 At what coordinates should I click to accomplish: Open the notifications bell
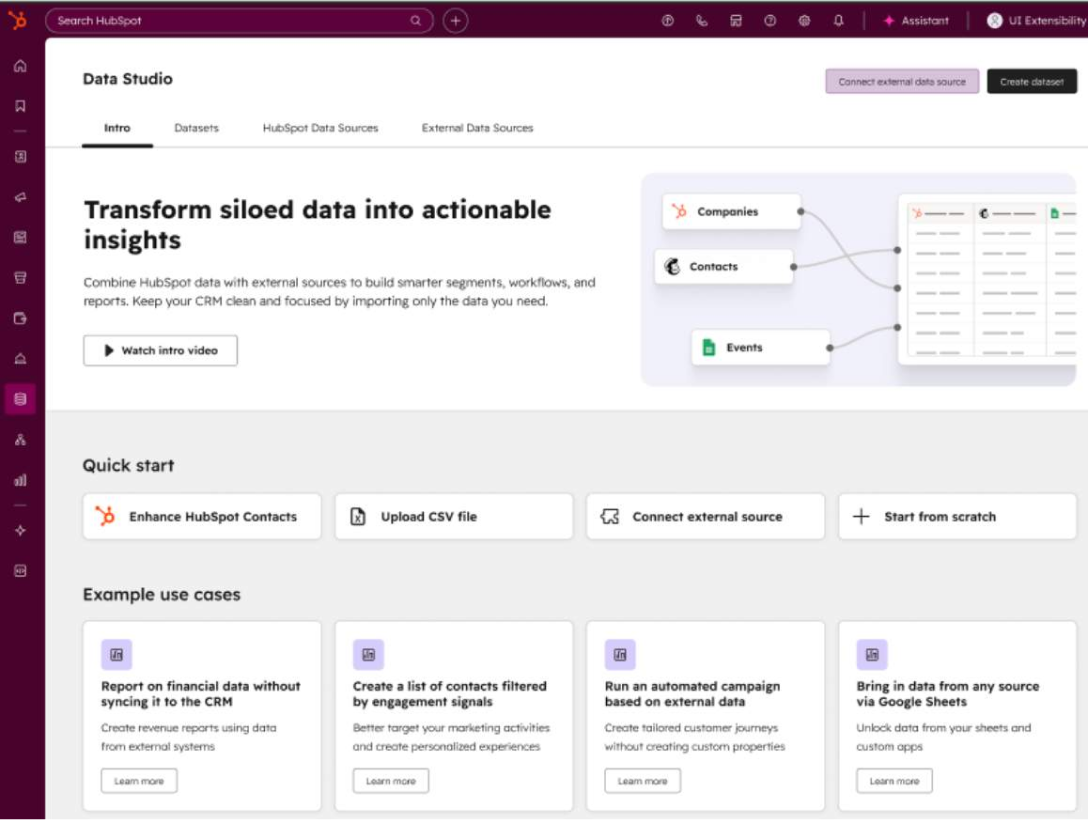click(x=837, y=20)
